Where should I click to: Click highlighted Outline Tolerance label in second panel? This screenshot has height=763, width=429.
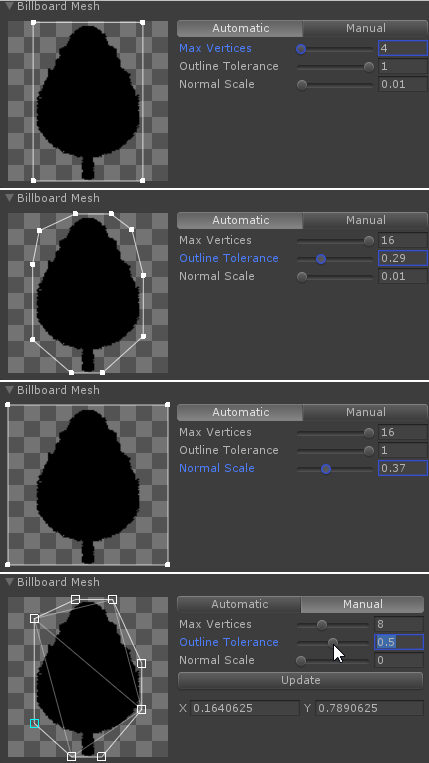coord(229,258)
